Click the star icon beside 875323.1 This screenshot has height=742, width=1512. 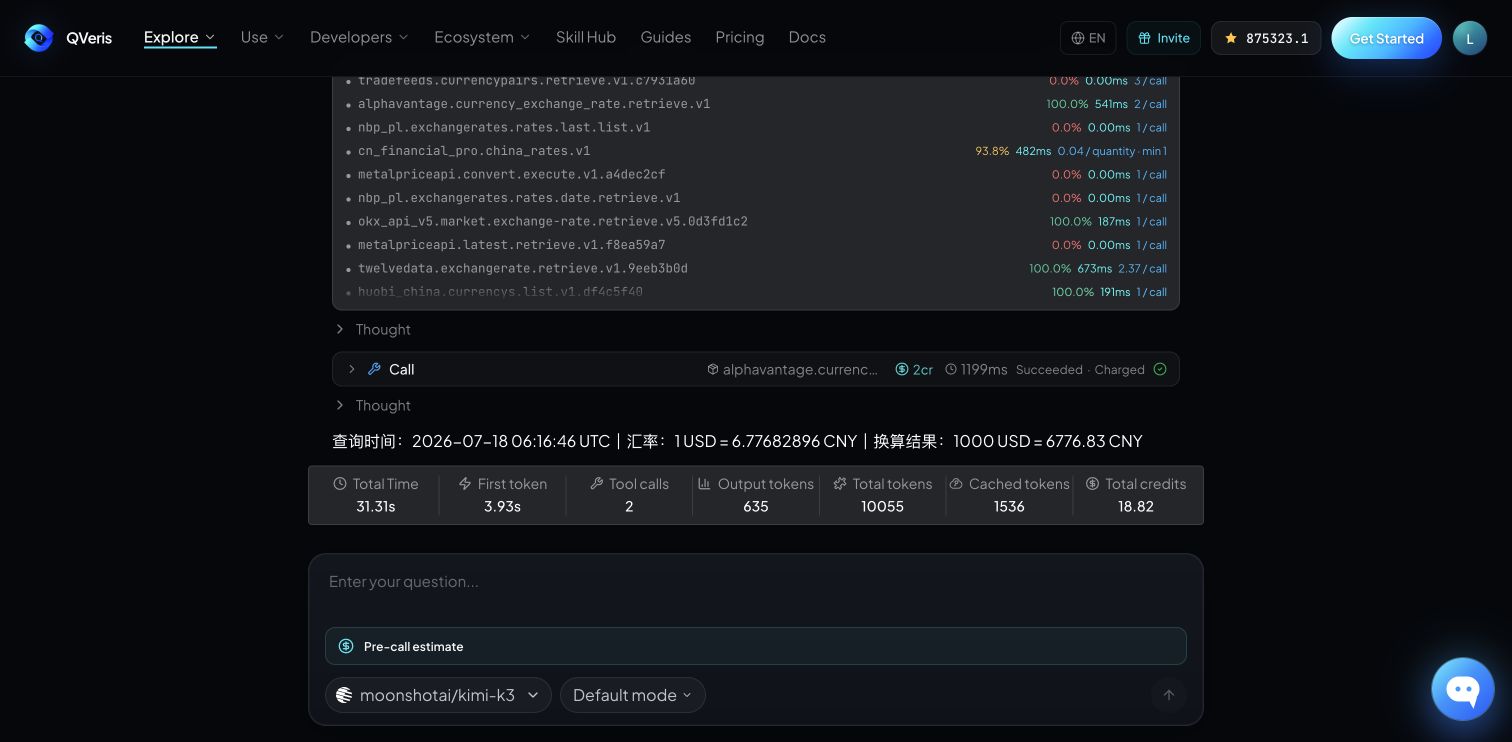tap(1231, 38)
